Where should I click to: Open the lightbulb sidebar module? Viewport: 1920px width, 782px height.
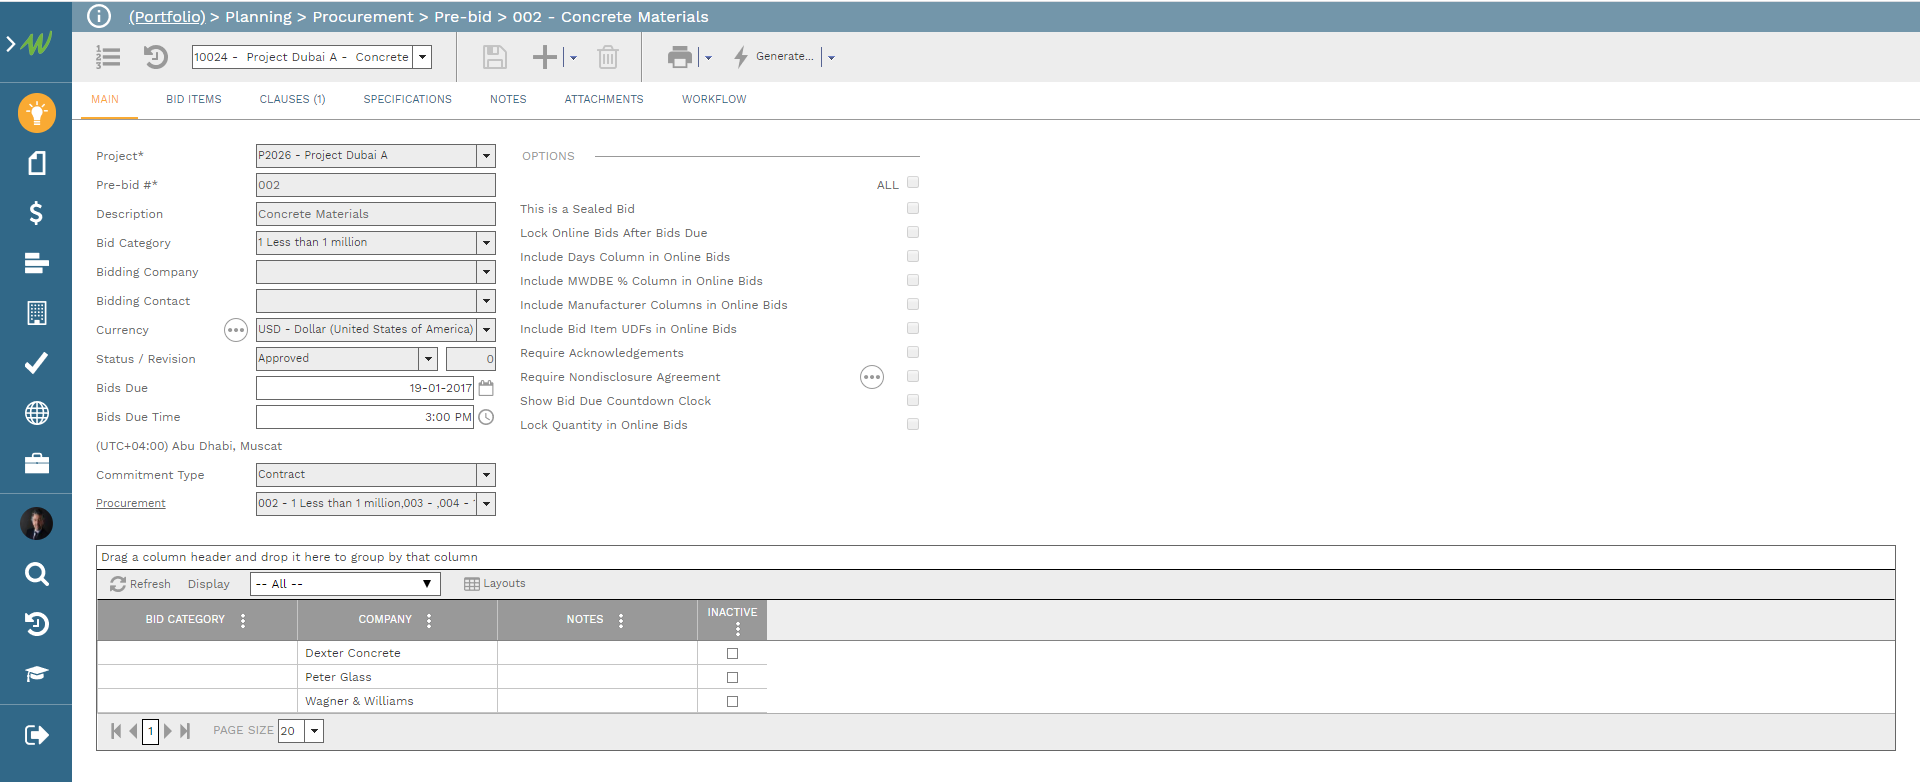[36, 113]
